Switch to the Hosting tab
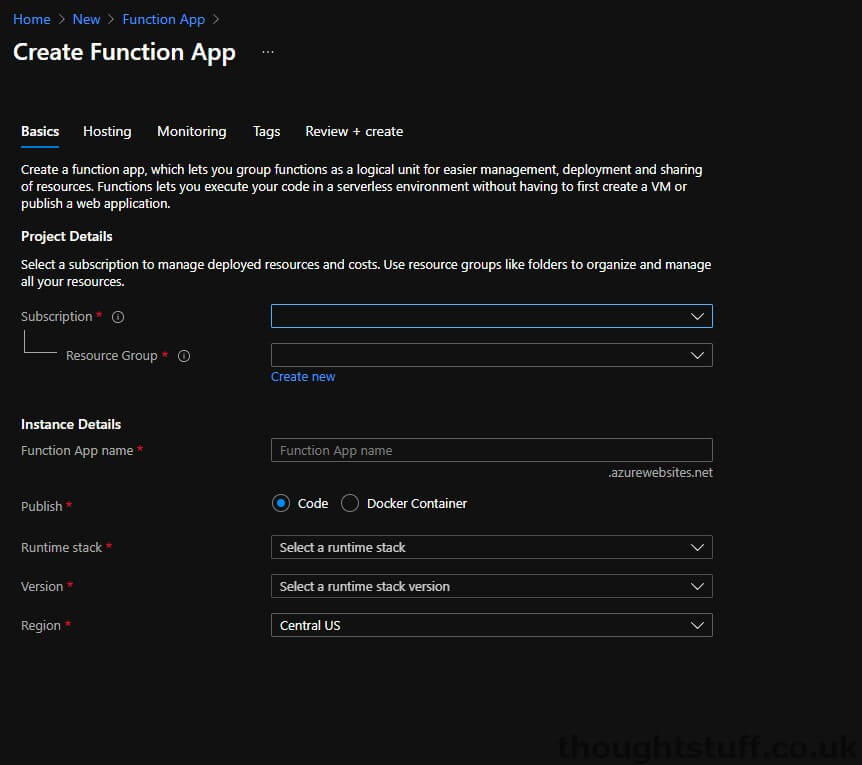The width and height of the screenshot is (862, 765). [107, 131]
